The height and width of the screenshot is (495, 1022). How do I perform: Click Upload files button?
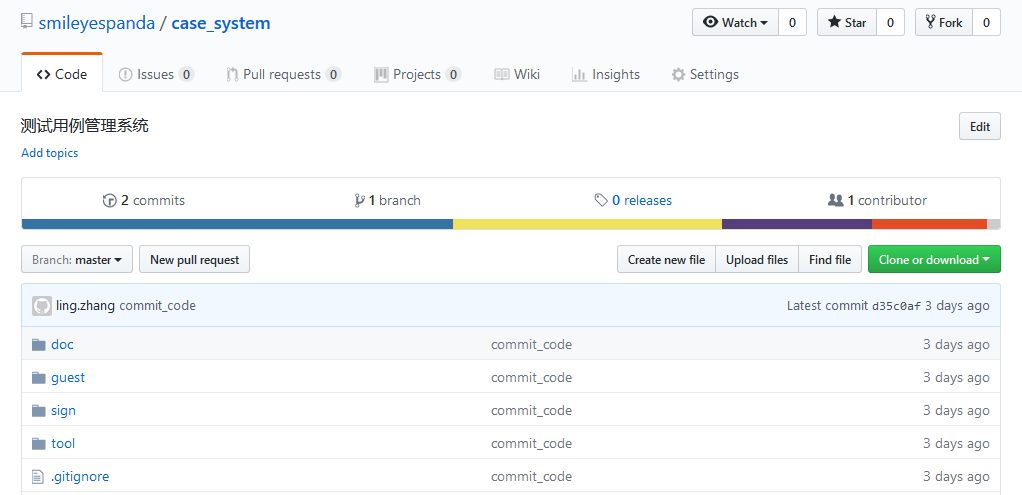[757, 260]
